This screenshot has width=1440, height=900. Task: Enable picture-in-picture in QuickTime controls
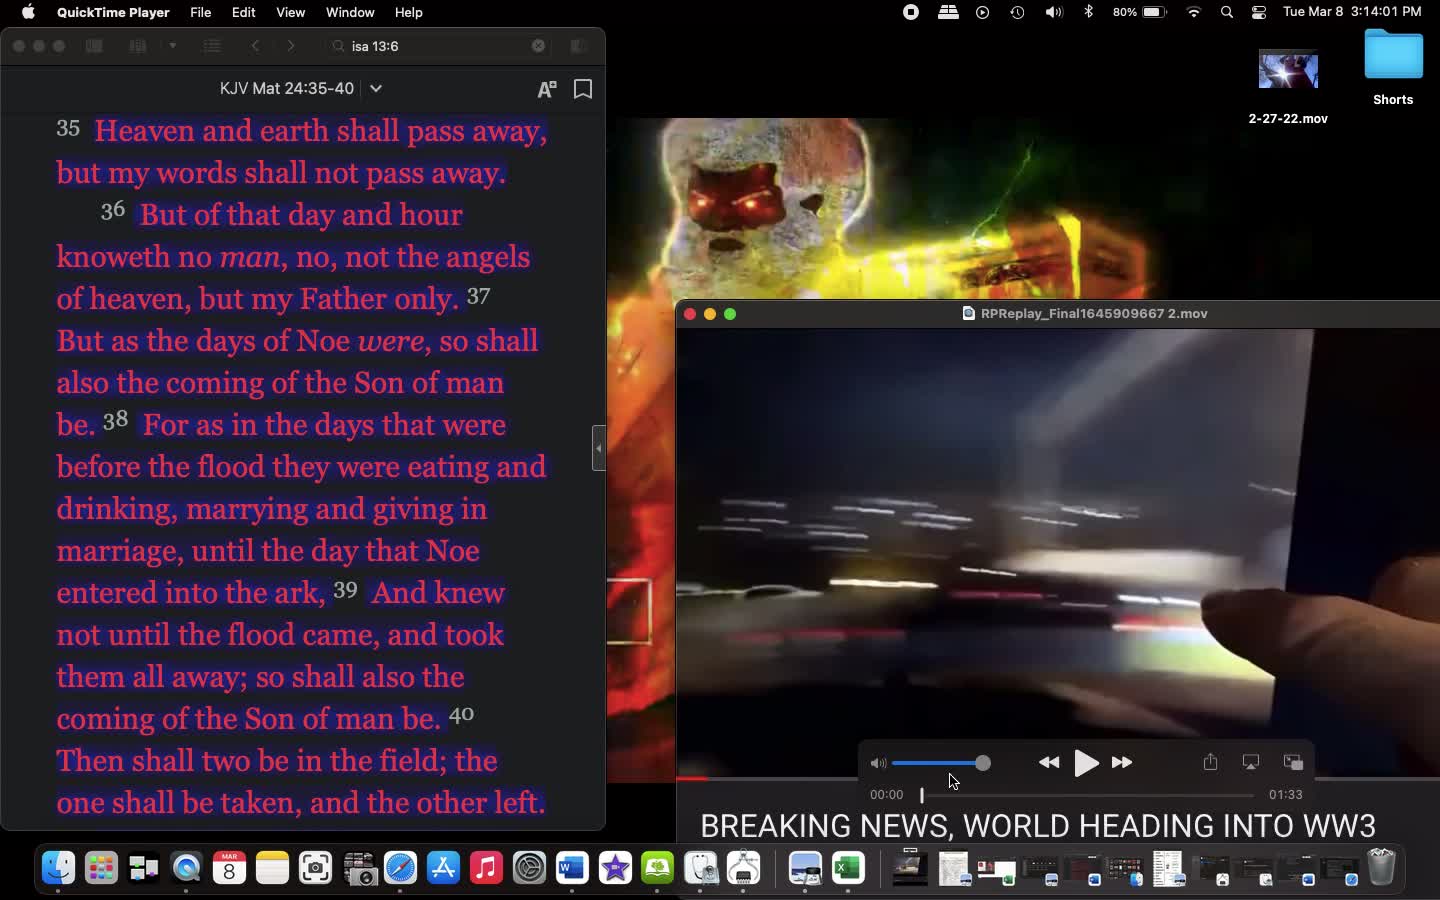click(1293, 762)
